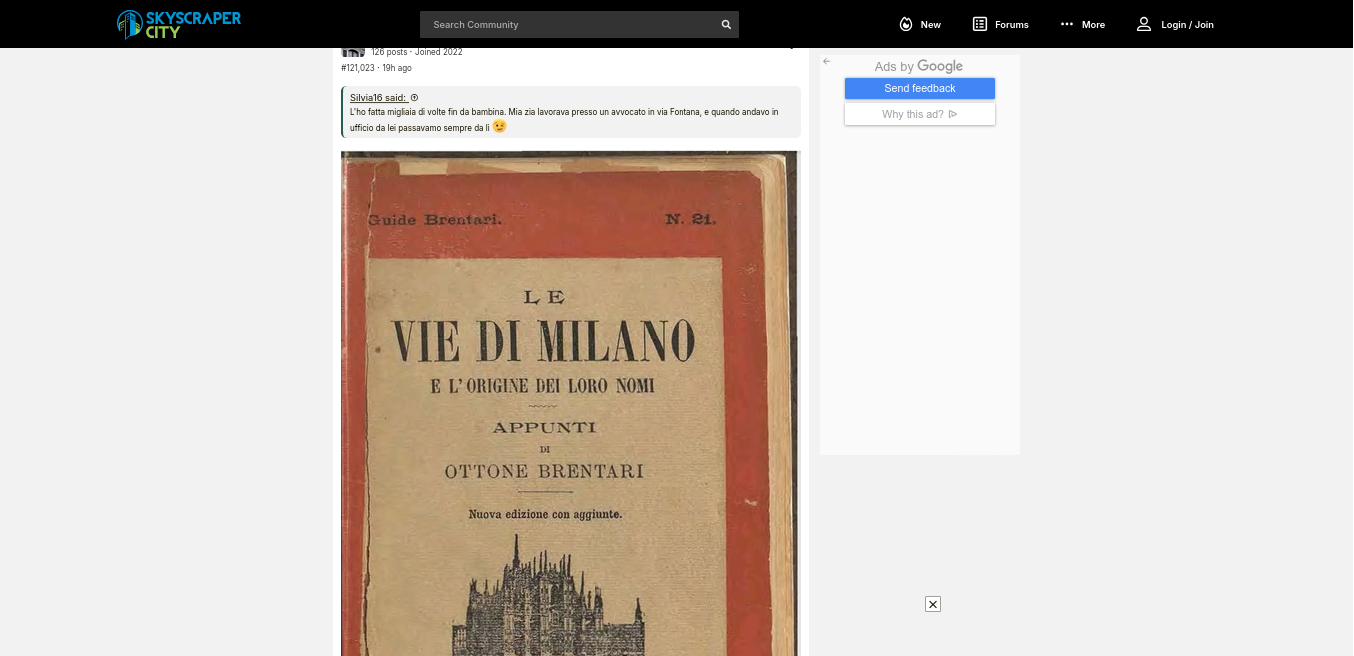Click the poster's avatar thumbnail
1354x656 pixels.
352,52
